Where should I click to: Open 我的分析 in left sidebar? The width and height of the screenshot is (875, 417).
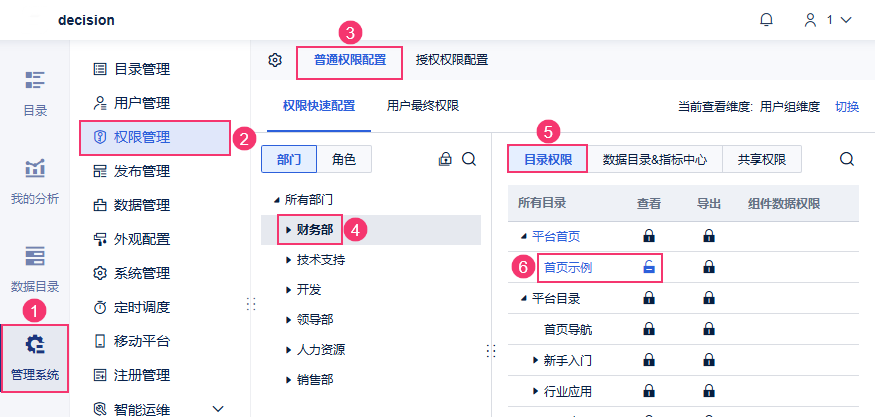[x=35, y=180]
